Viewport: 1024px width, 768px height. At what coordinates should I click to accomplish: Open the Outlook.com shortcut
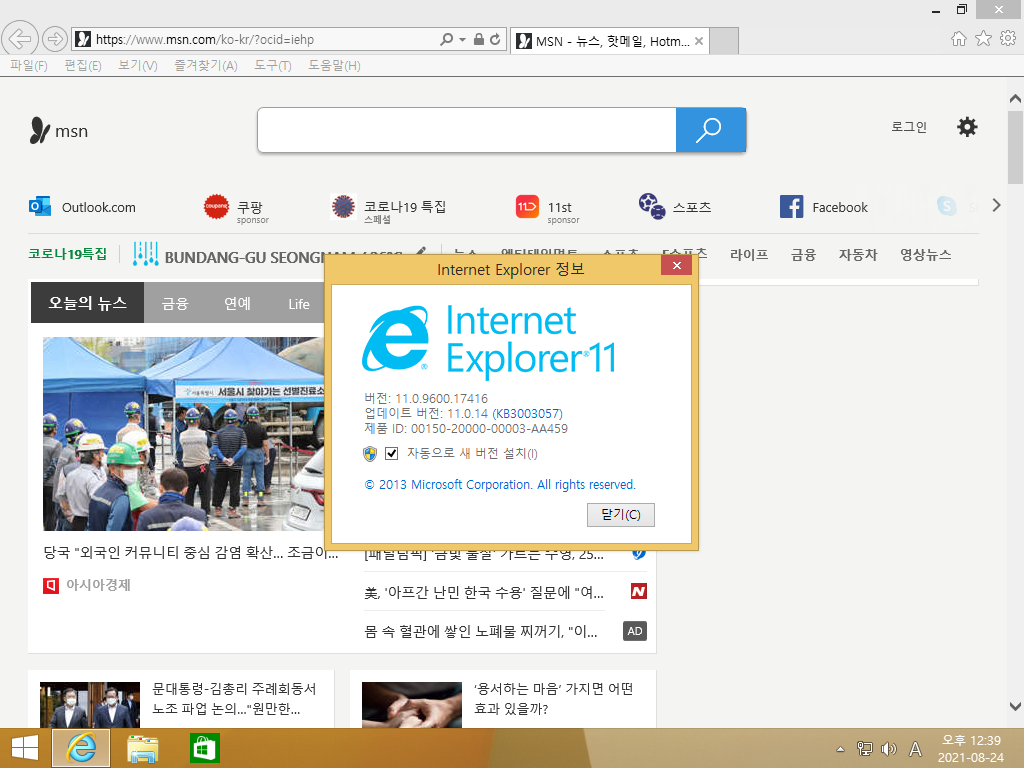(82, 207)
